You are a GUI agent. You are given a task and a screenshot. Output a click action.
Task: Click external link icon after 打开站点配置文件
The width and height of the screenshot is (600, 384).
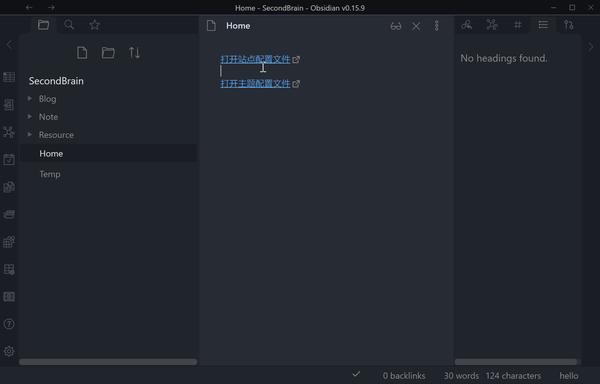click(x=296, y=60)
